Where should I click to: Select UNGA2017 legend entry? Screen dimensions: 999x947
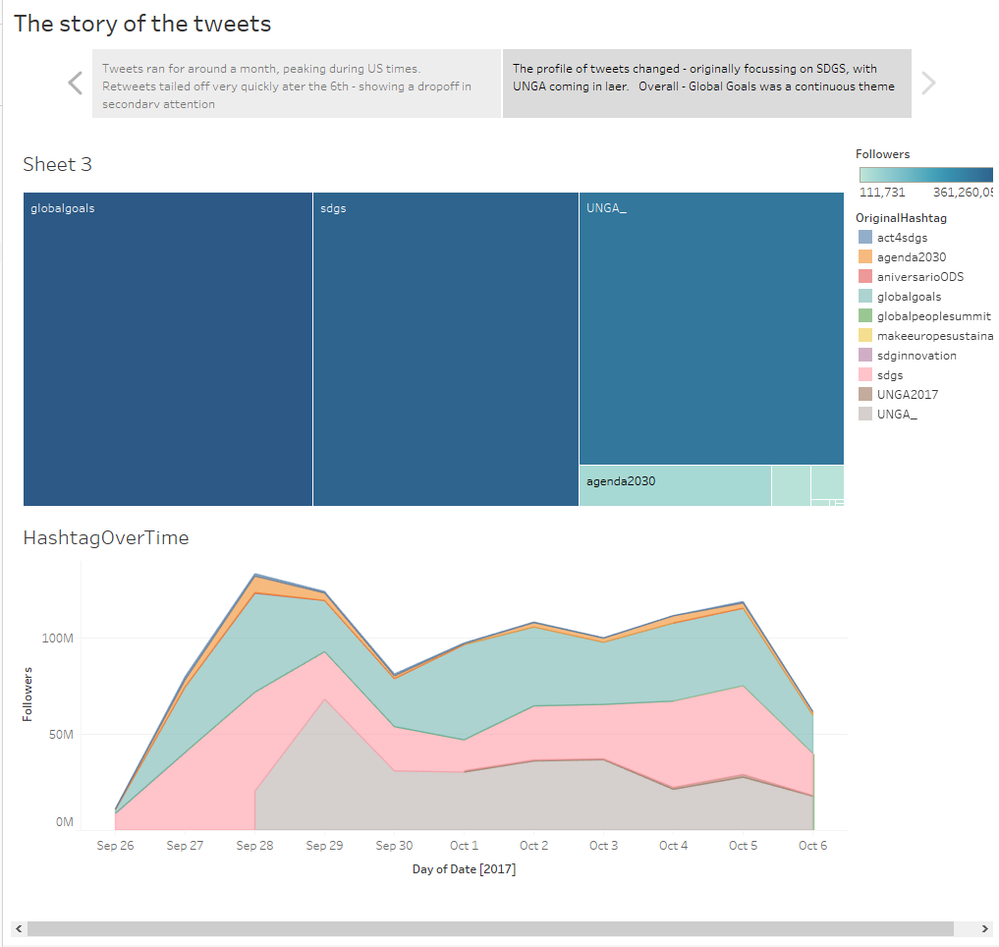[x=907, y=394]
